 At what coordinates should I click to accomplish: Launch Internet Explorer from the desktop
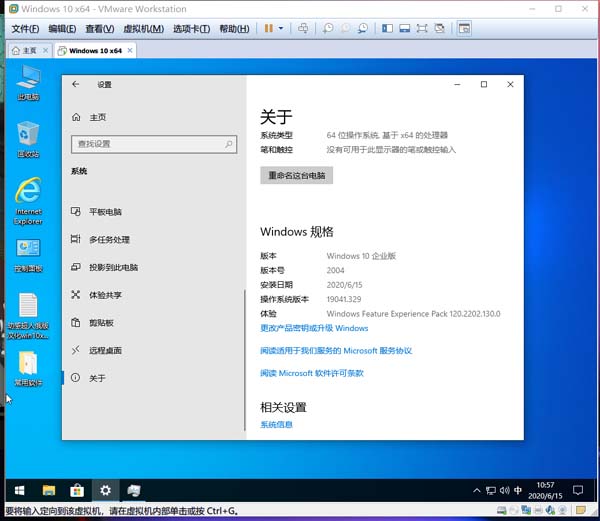point(28,201)
